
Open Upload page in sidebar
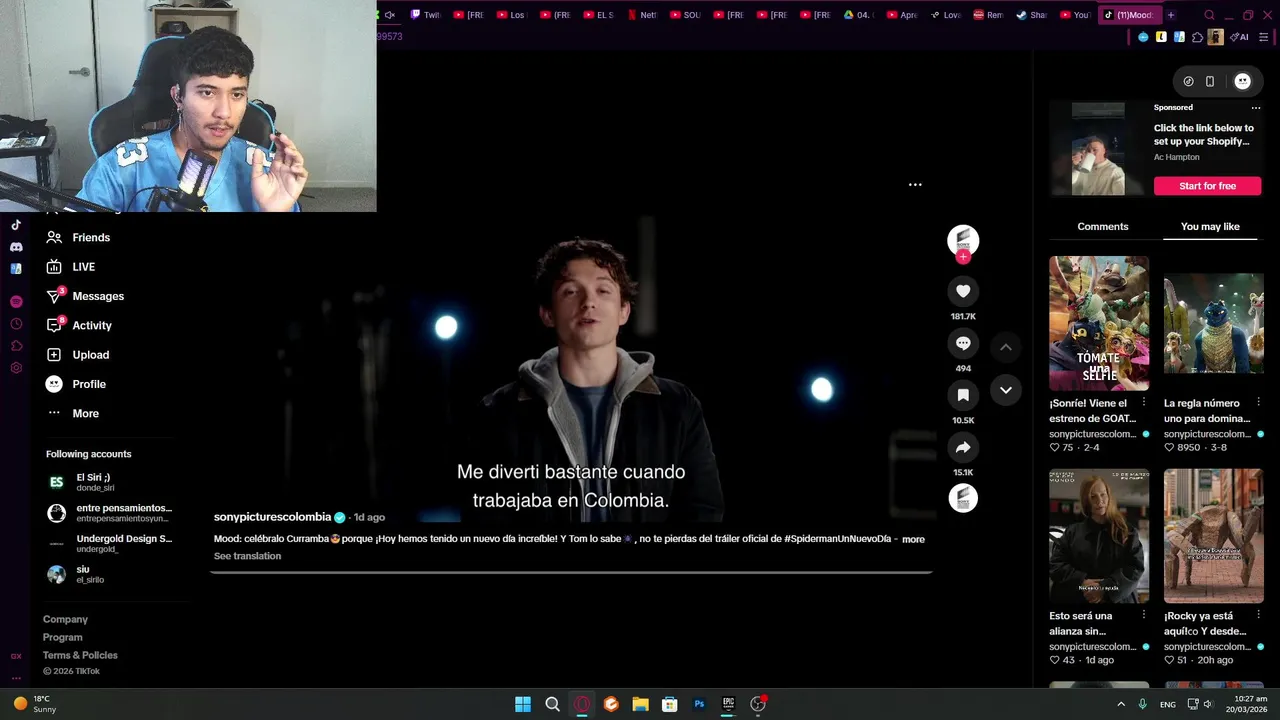pos(78,355)
